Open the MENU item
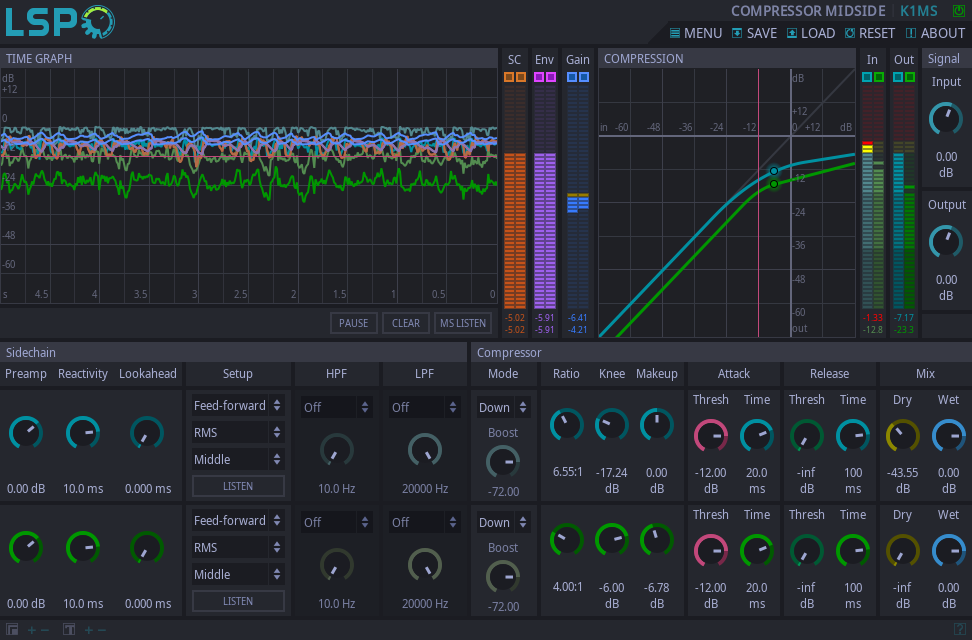972x640 pixels. point(696,33)
